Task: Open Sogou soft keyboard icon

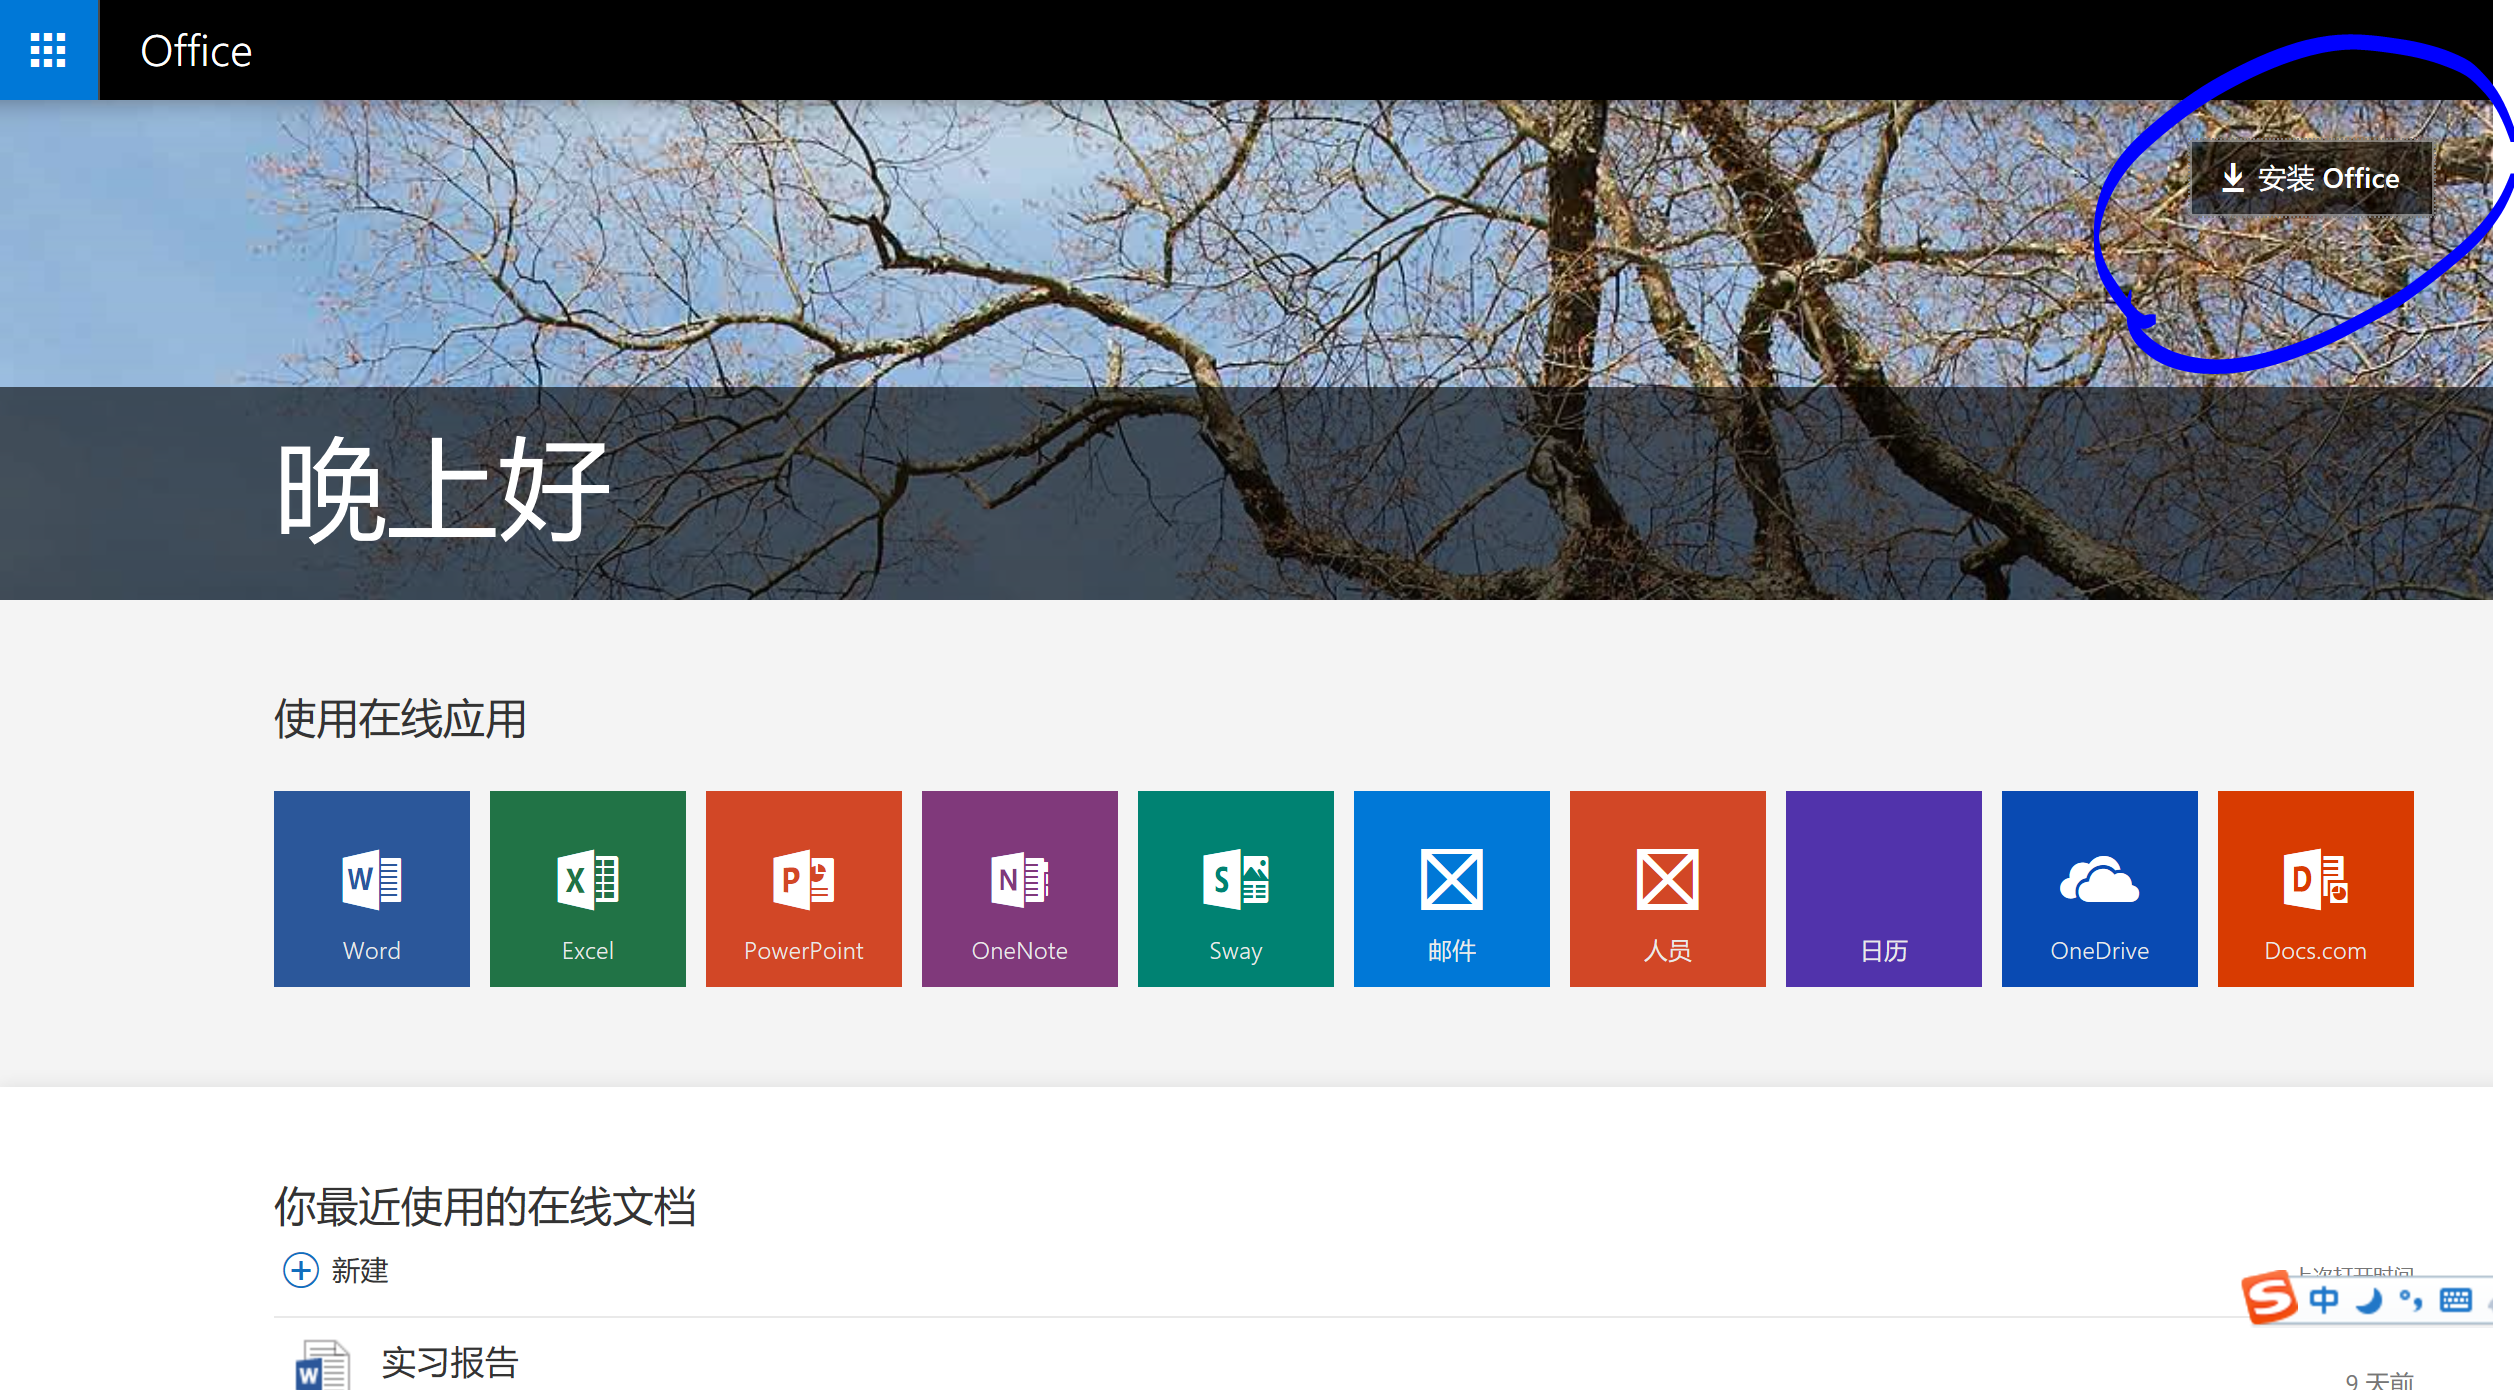Action: click(2456, 1300)
